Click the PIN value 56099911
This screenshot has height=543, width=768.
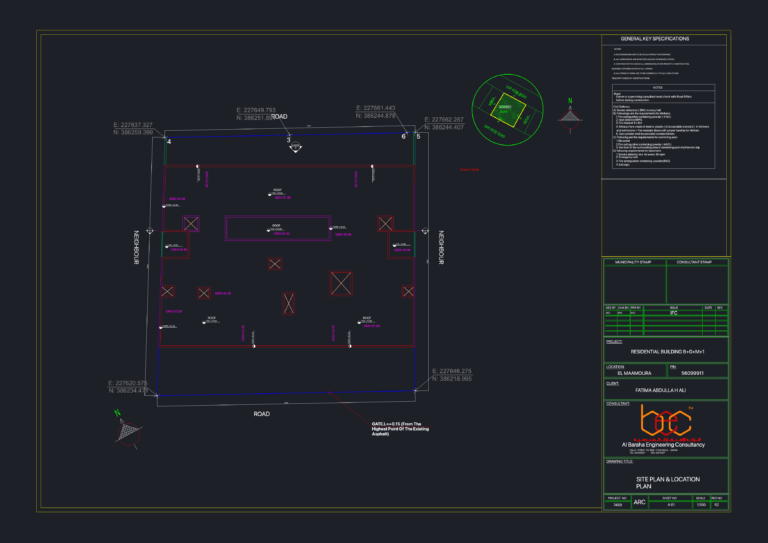tap(693, 373)
